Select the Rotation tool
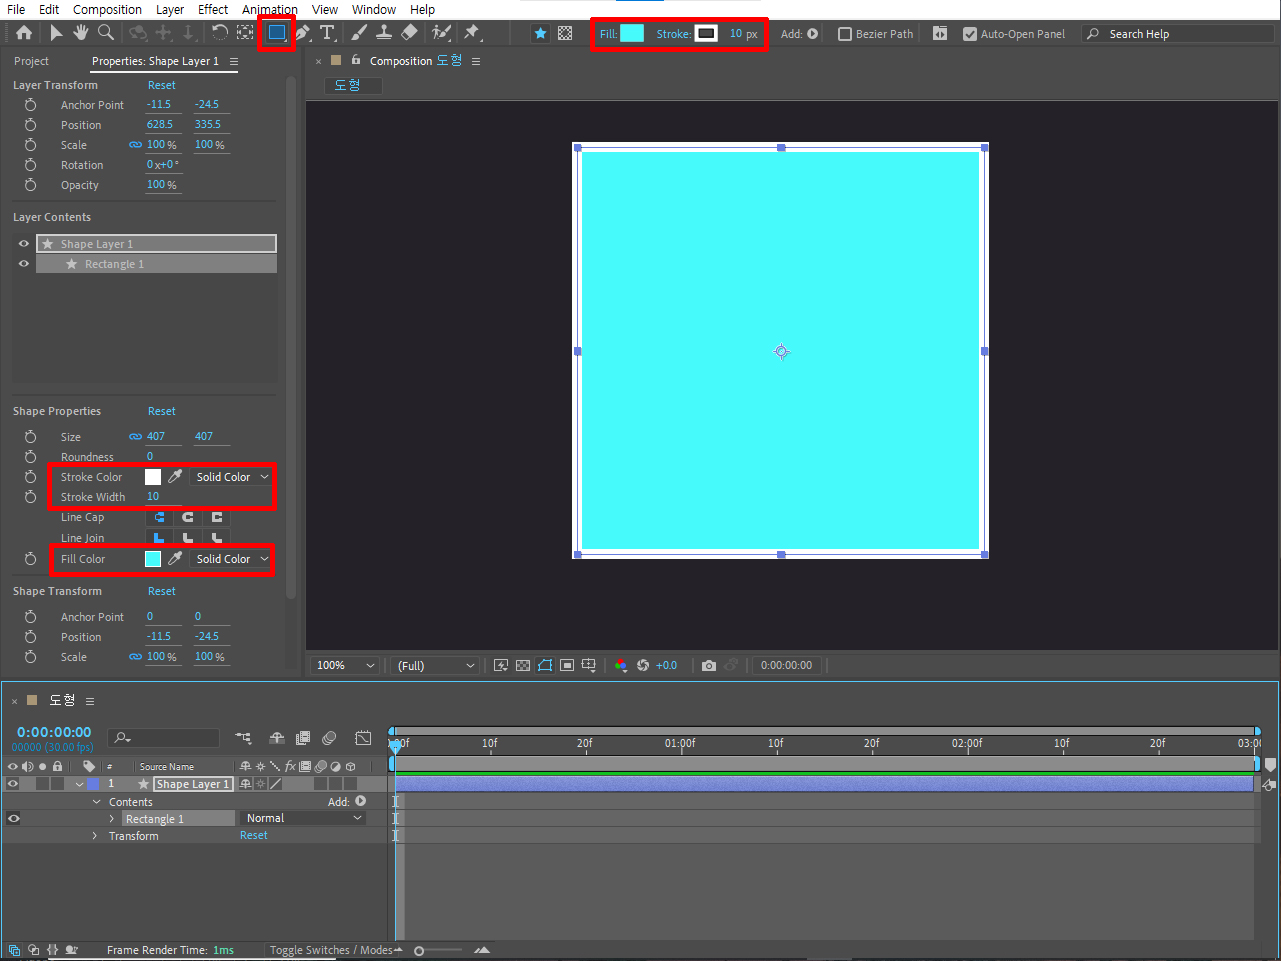This screenshot has width=1281, height=961. point(220,33)
